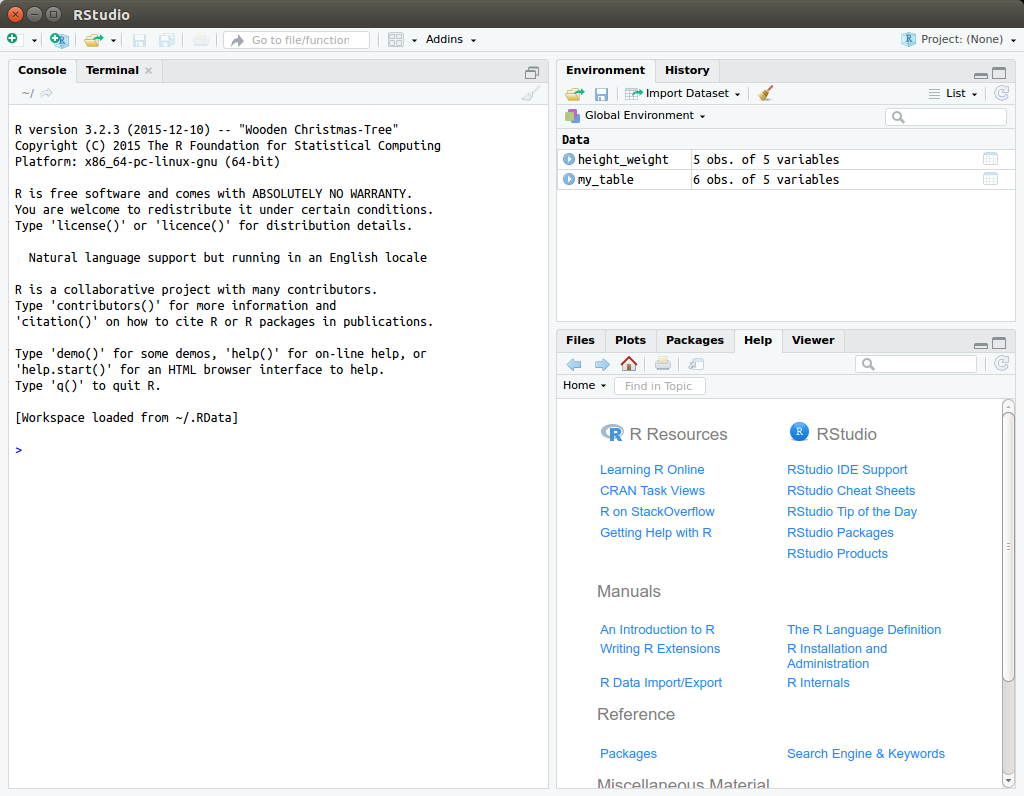The width and height of the screenshot is (1024, 796).
Task: Print the help topic via printer icon
Action: click(662, 364)
